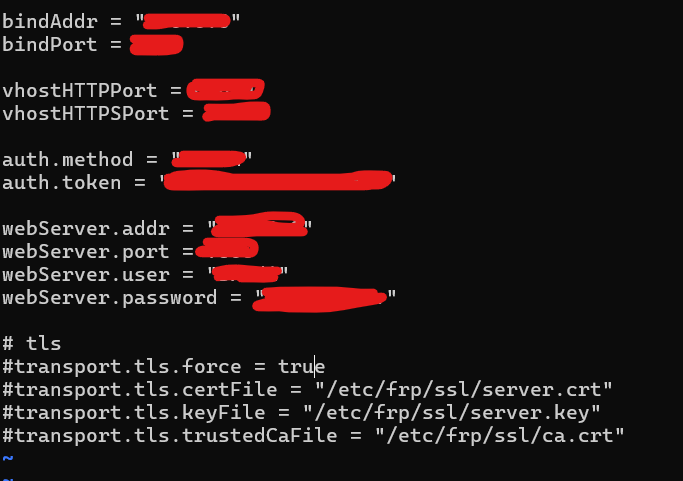683x481 pixels.
Task: Click the auth.method key text
Action: point(68,160)
